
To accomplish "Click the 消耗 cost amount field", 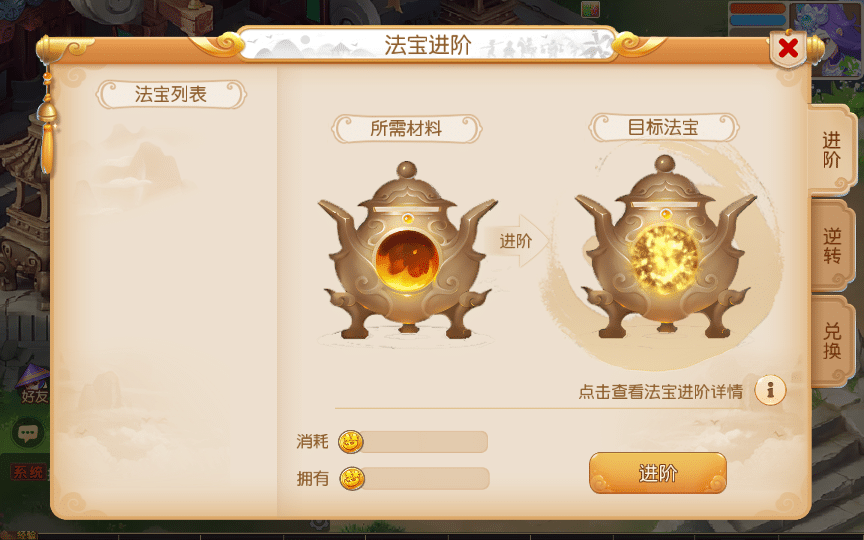I will [x=425, y=442].
